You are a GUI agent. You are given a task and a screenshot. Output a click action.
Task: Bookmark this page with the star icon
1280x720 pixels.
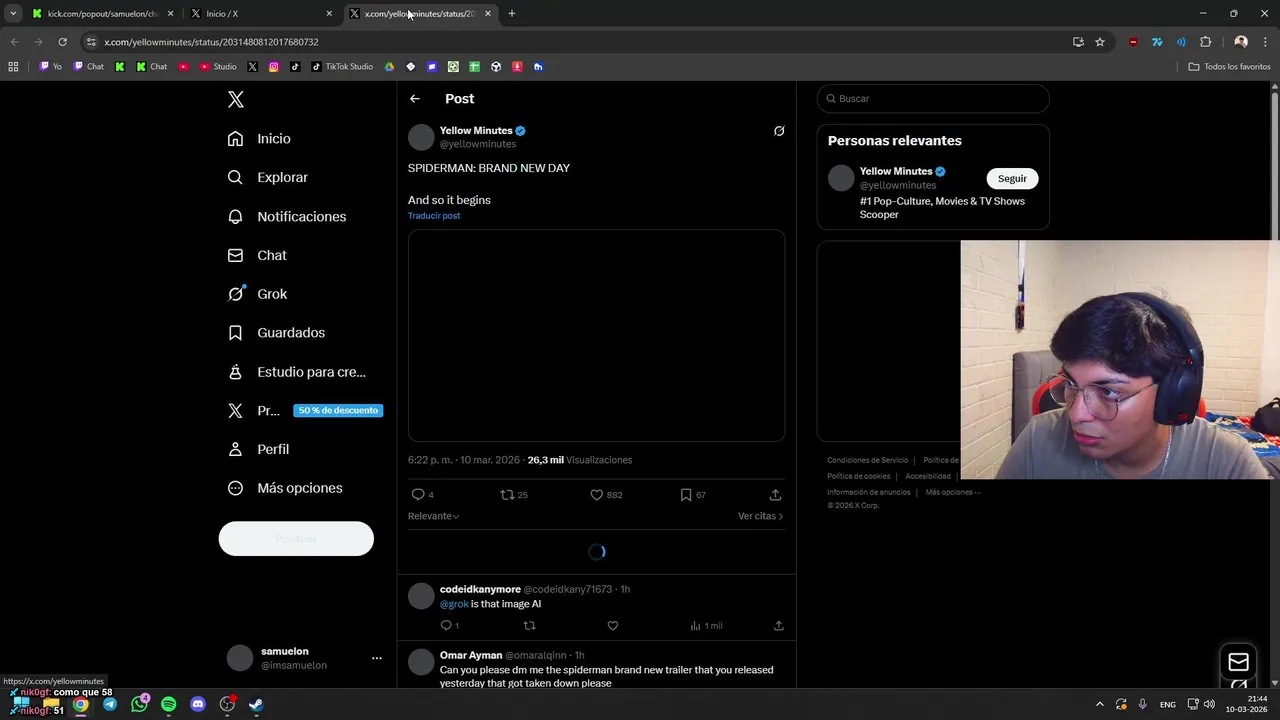(x=1100, y=42)
